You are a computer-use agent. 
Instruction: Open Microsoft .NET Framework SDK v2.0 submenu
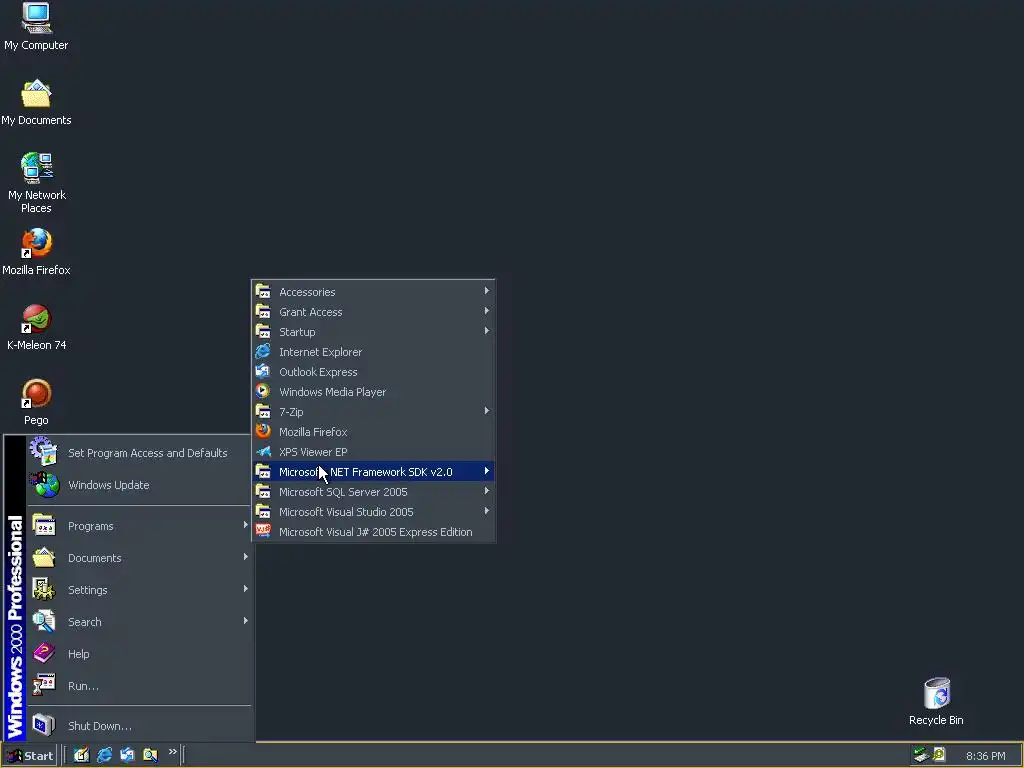[x=374, y=472]
